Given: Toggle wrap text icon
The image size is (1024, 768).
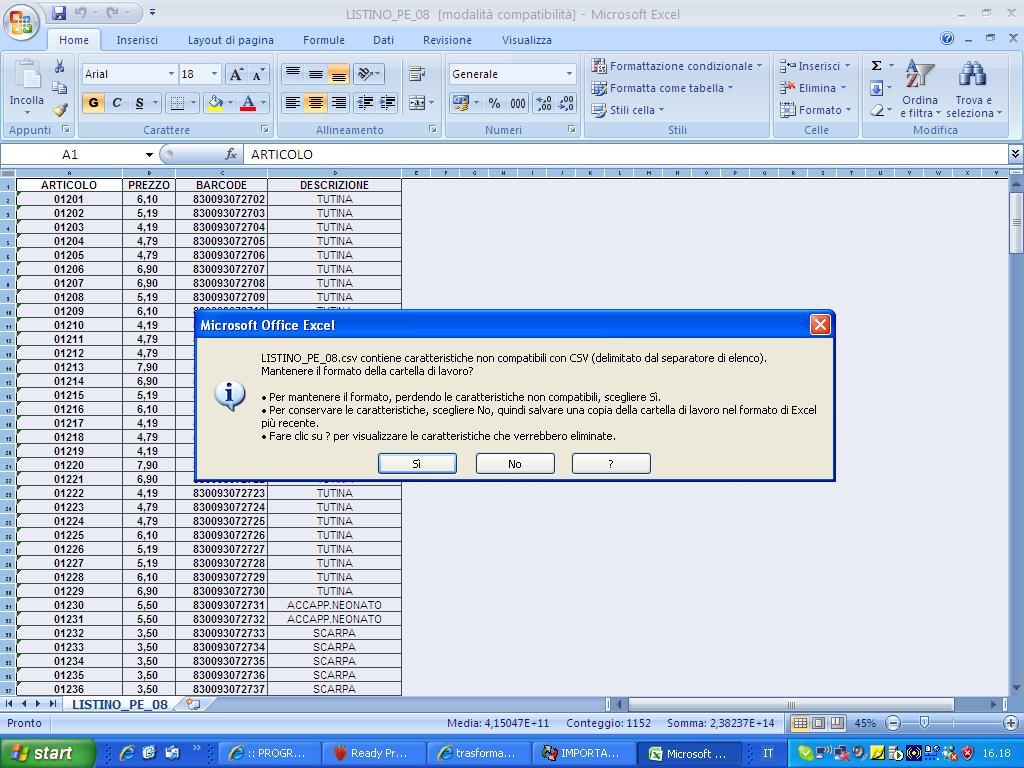Looking at the screenshot, I should click(x=417, y=74).
